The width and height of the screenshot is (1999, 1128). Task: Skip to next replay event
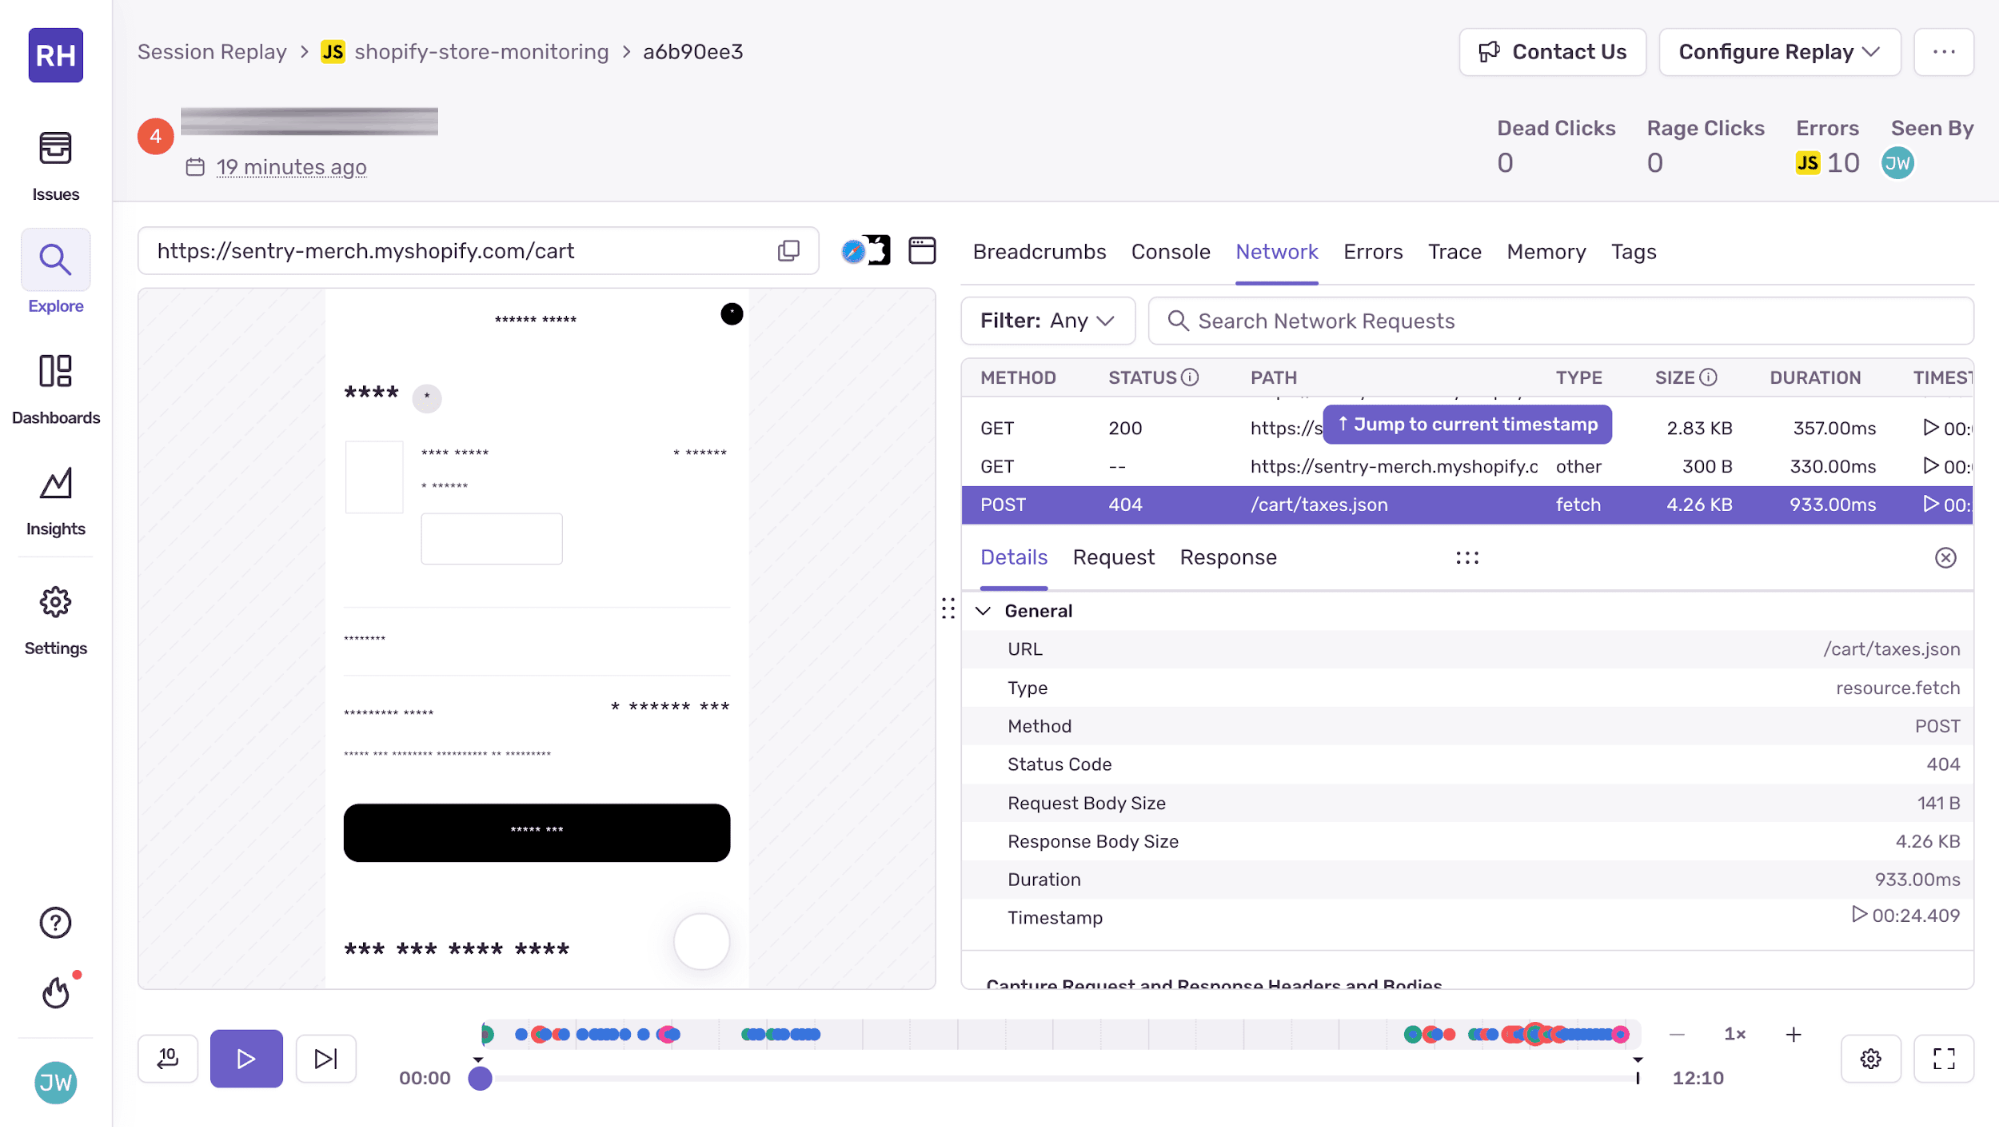click(x=326, y=1058)
